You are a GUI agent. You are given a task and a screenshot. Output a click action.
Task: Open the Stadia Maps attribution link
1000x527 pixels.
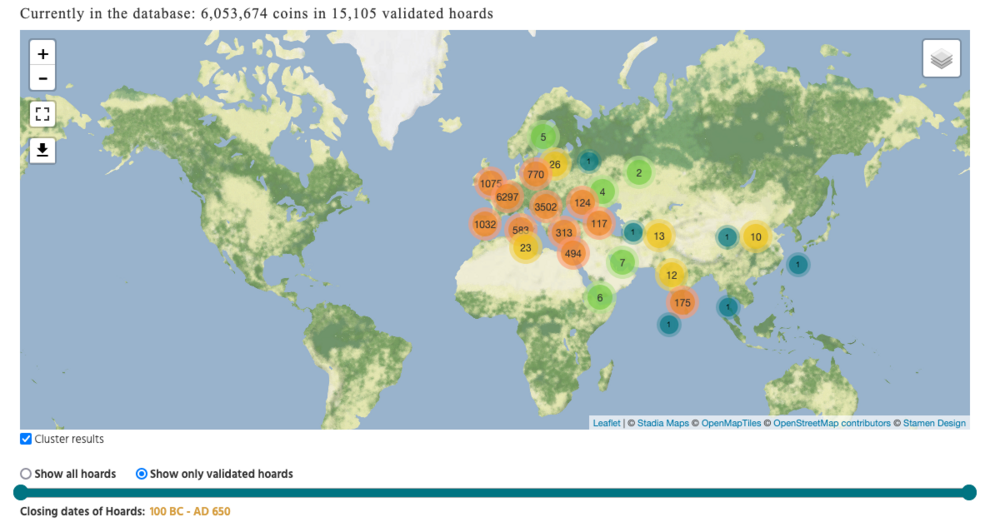663,423
